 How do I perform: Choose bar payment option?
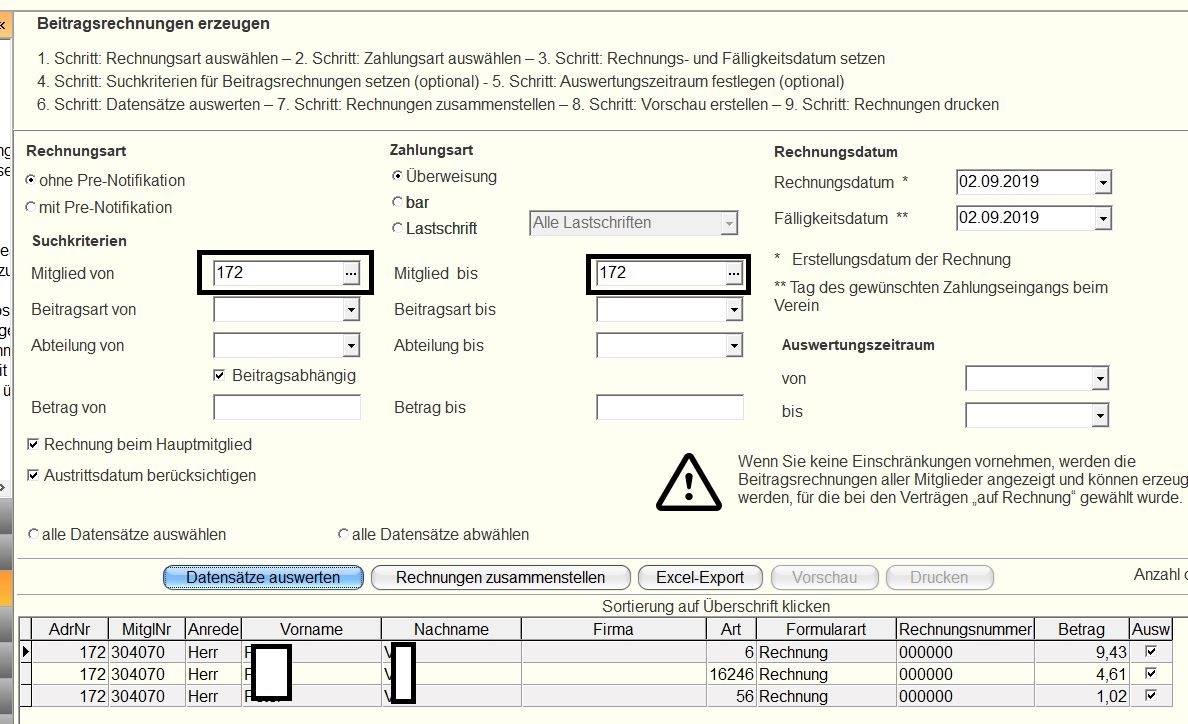tap(398, 202)
